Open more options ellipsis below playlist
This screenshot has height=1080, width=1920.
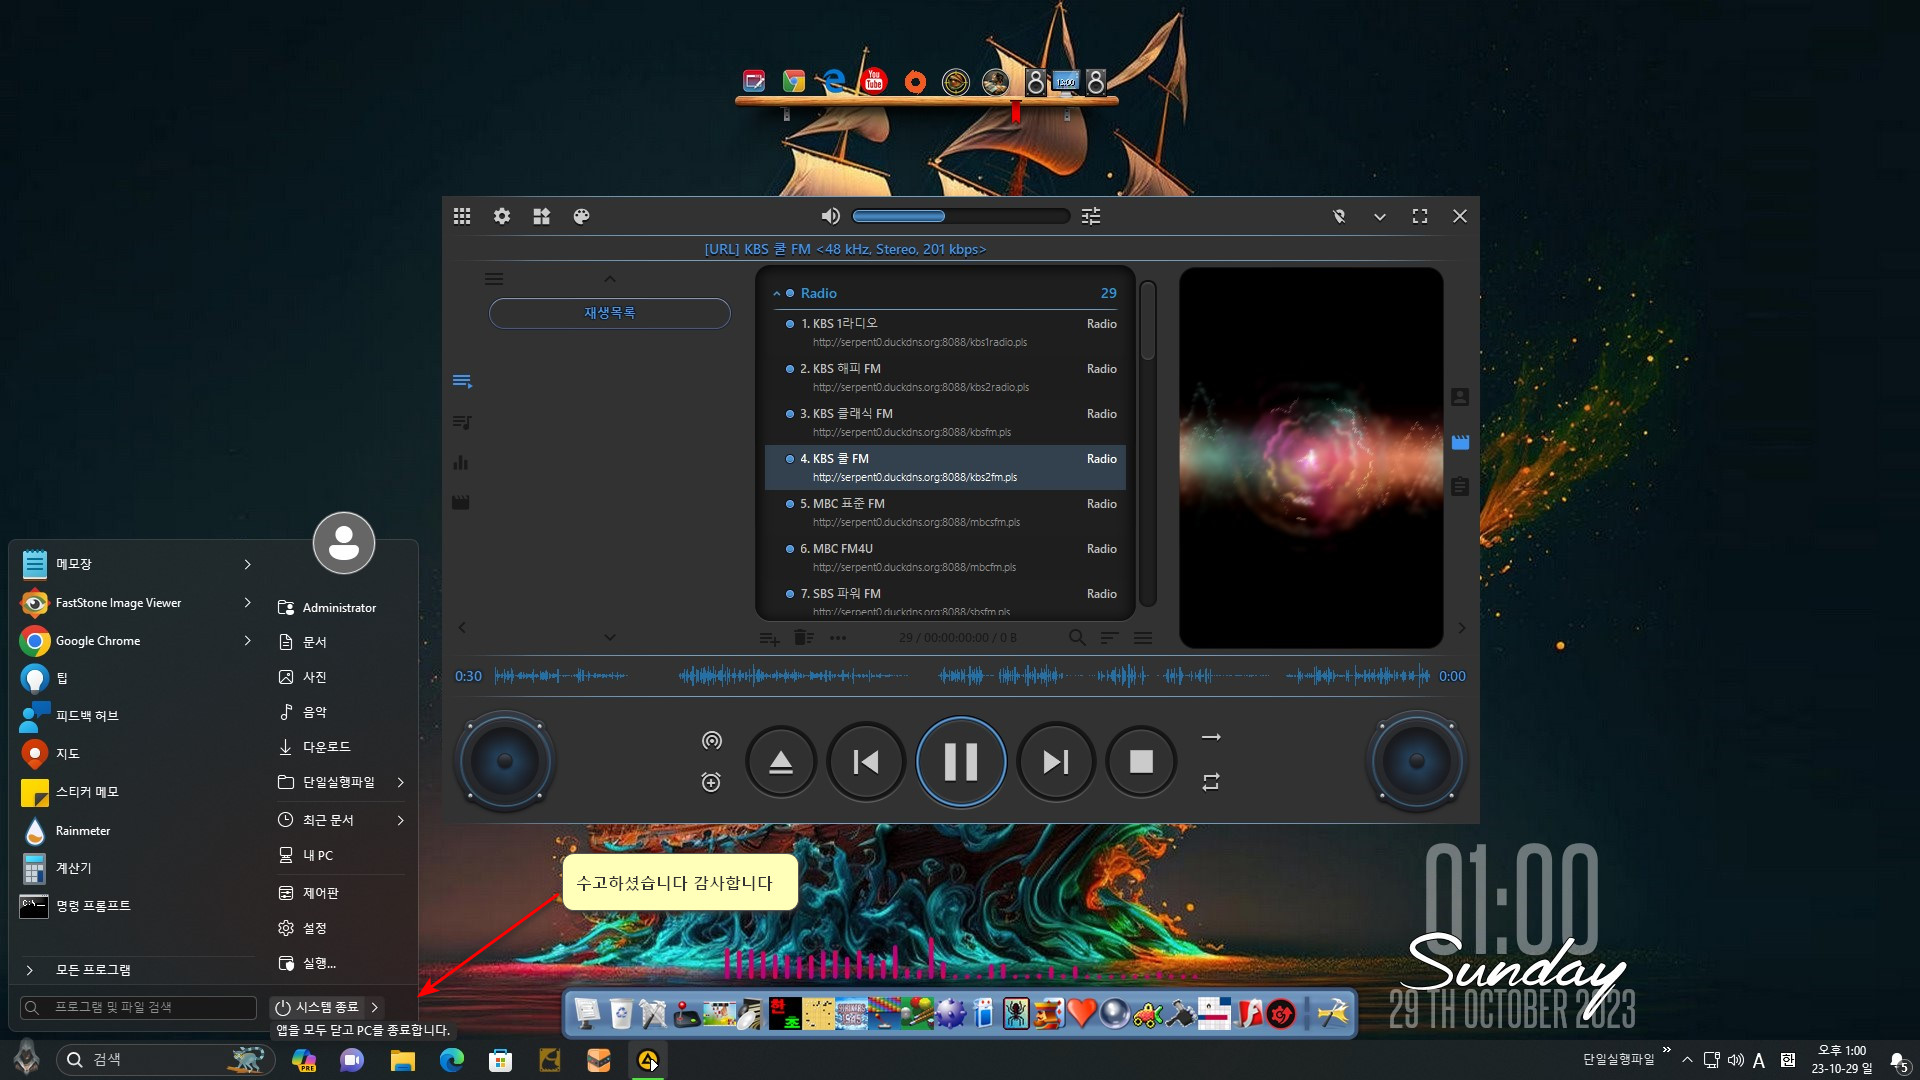pos(838,638)
